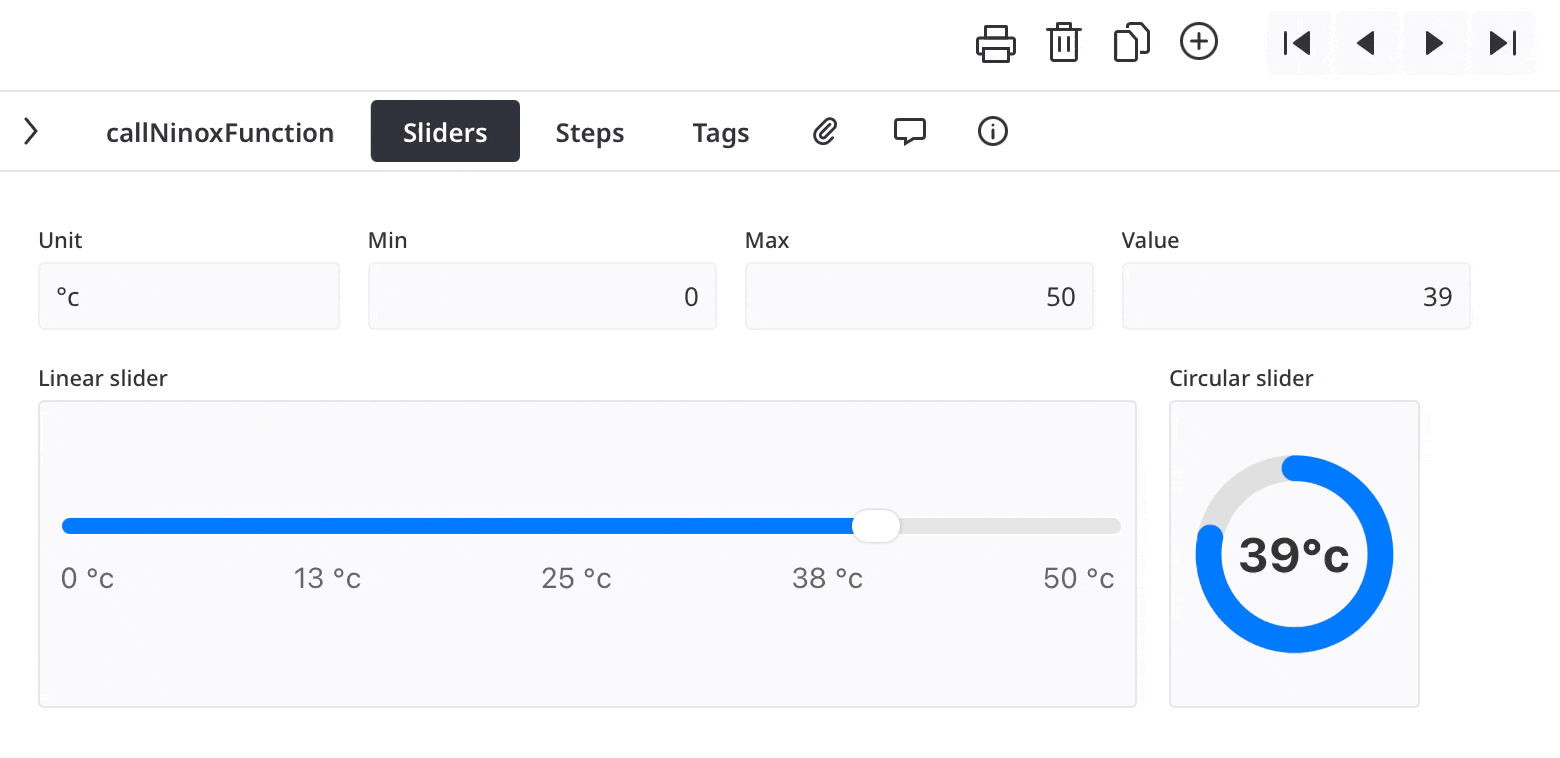Switch to the Steps tab
1560x758 pixels.
[590, 132]
